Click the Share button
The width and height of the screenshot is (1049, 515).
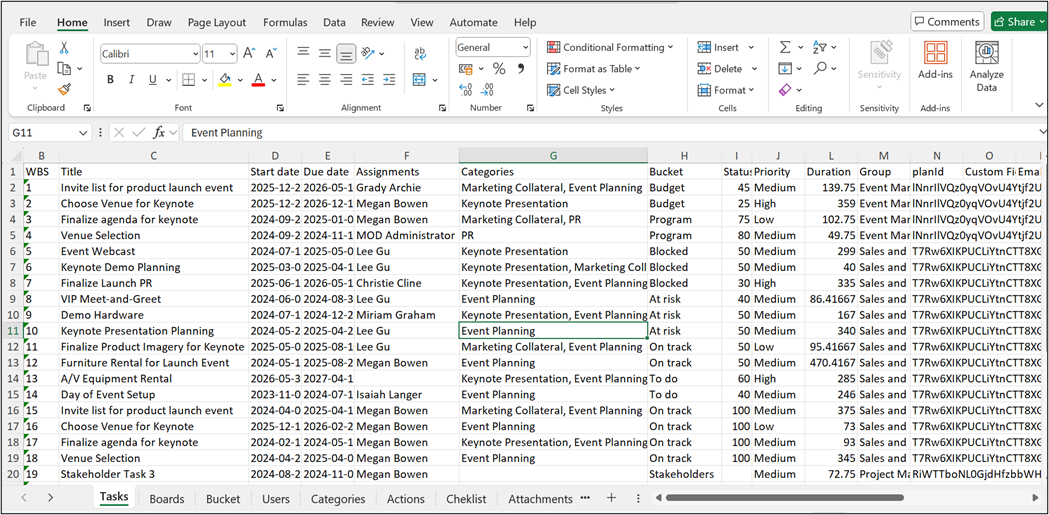[x=1014, y=22]
